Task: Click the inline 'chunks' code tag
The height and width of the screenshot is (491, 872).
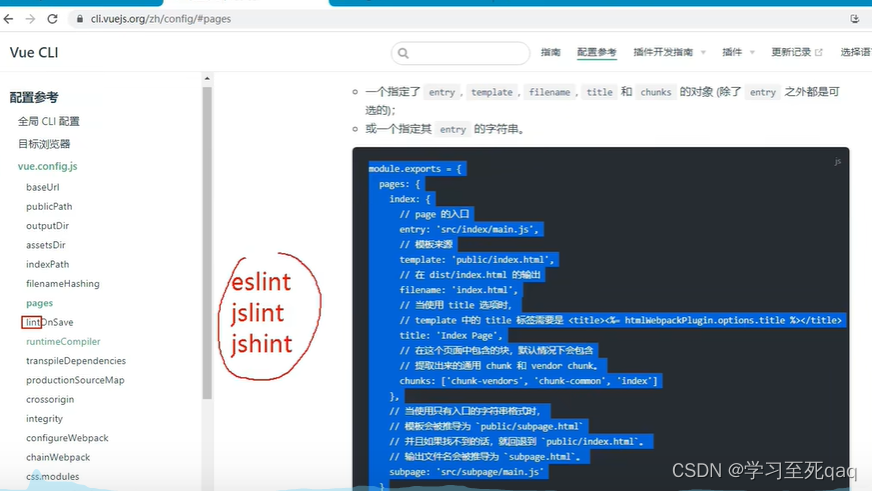Action: click(x=656, y=92)
